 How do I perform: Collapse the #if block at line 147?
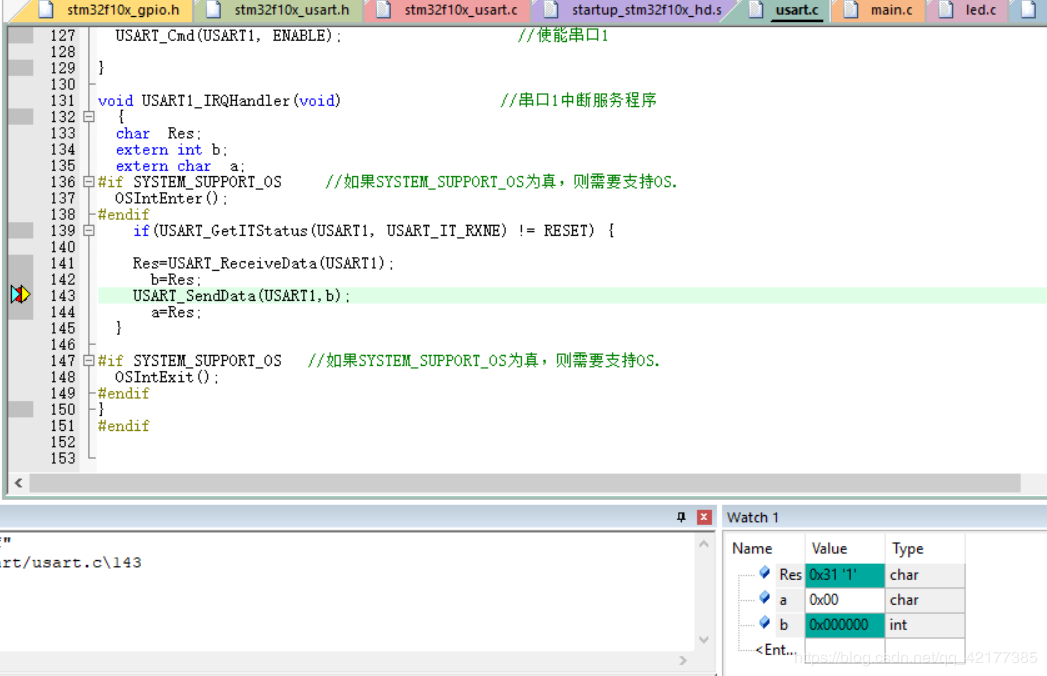point(89,361)
